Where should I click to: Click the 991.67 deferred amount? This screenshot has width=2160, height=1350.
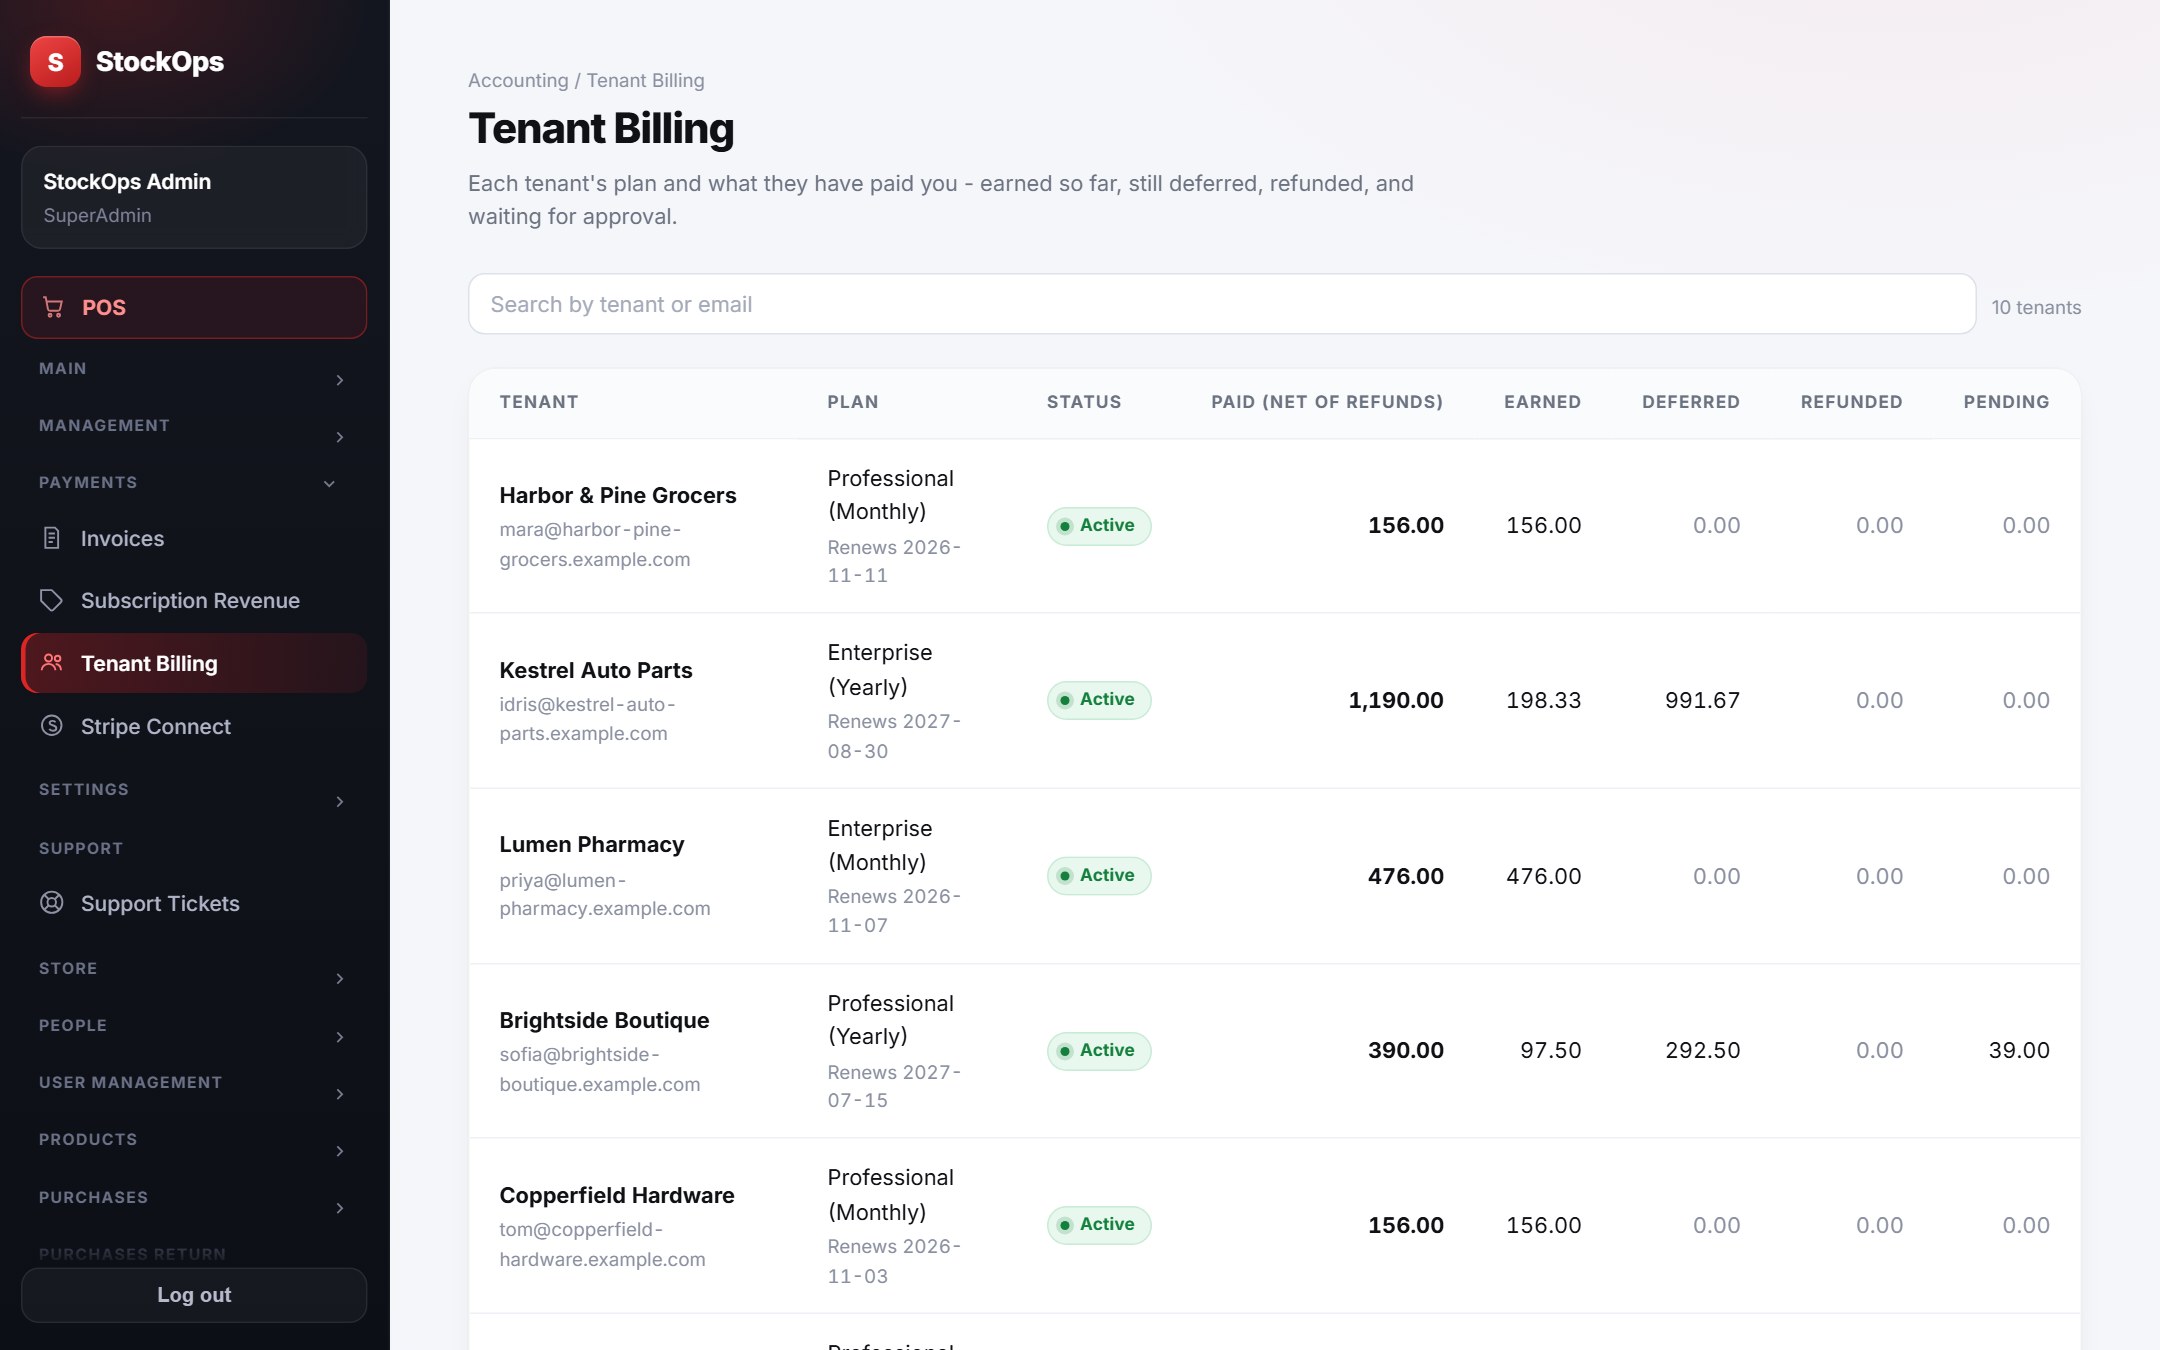[1702, 700]
